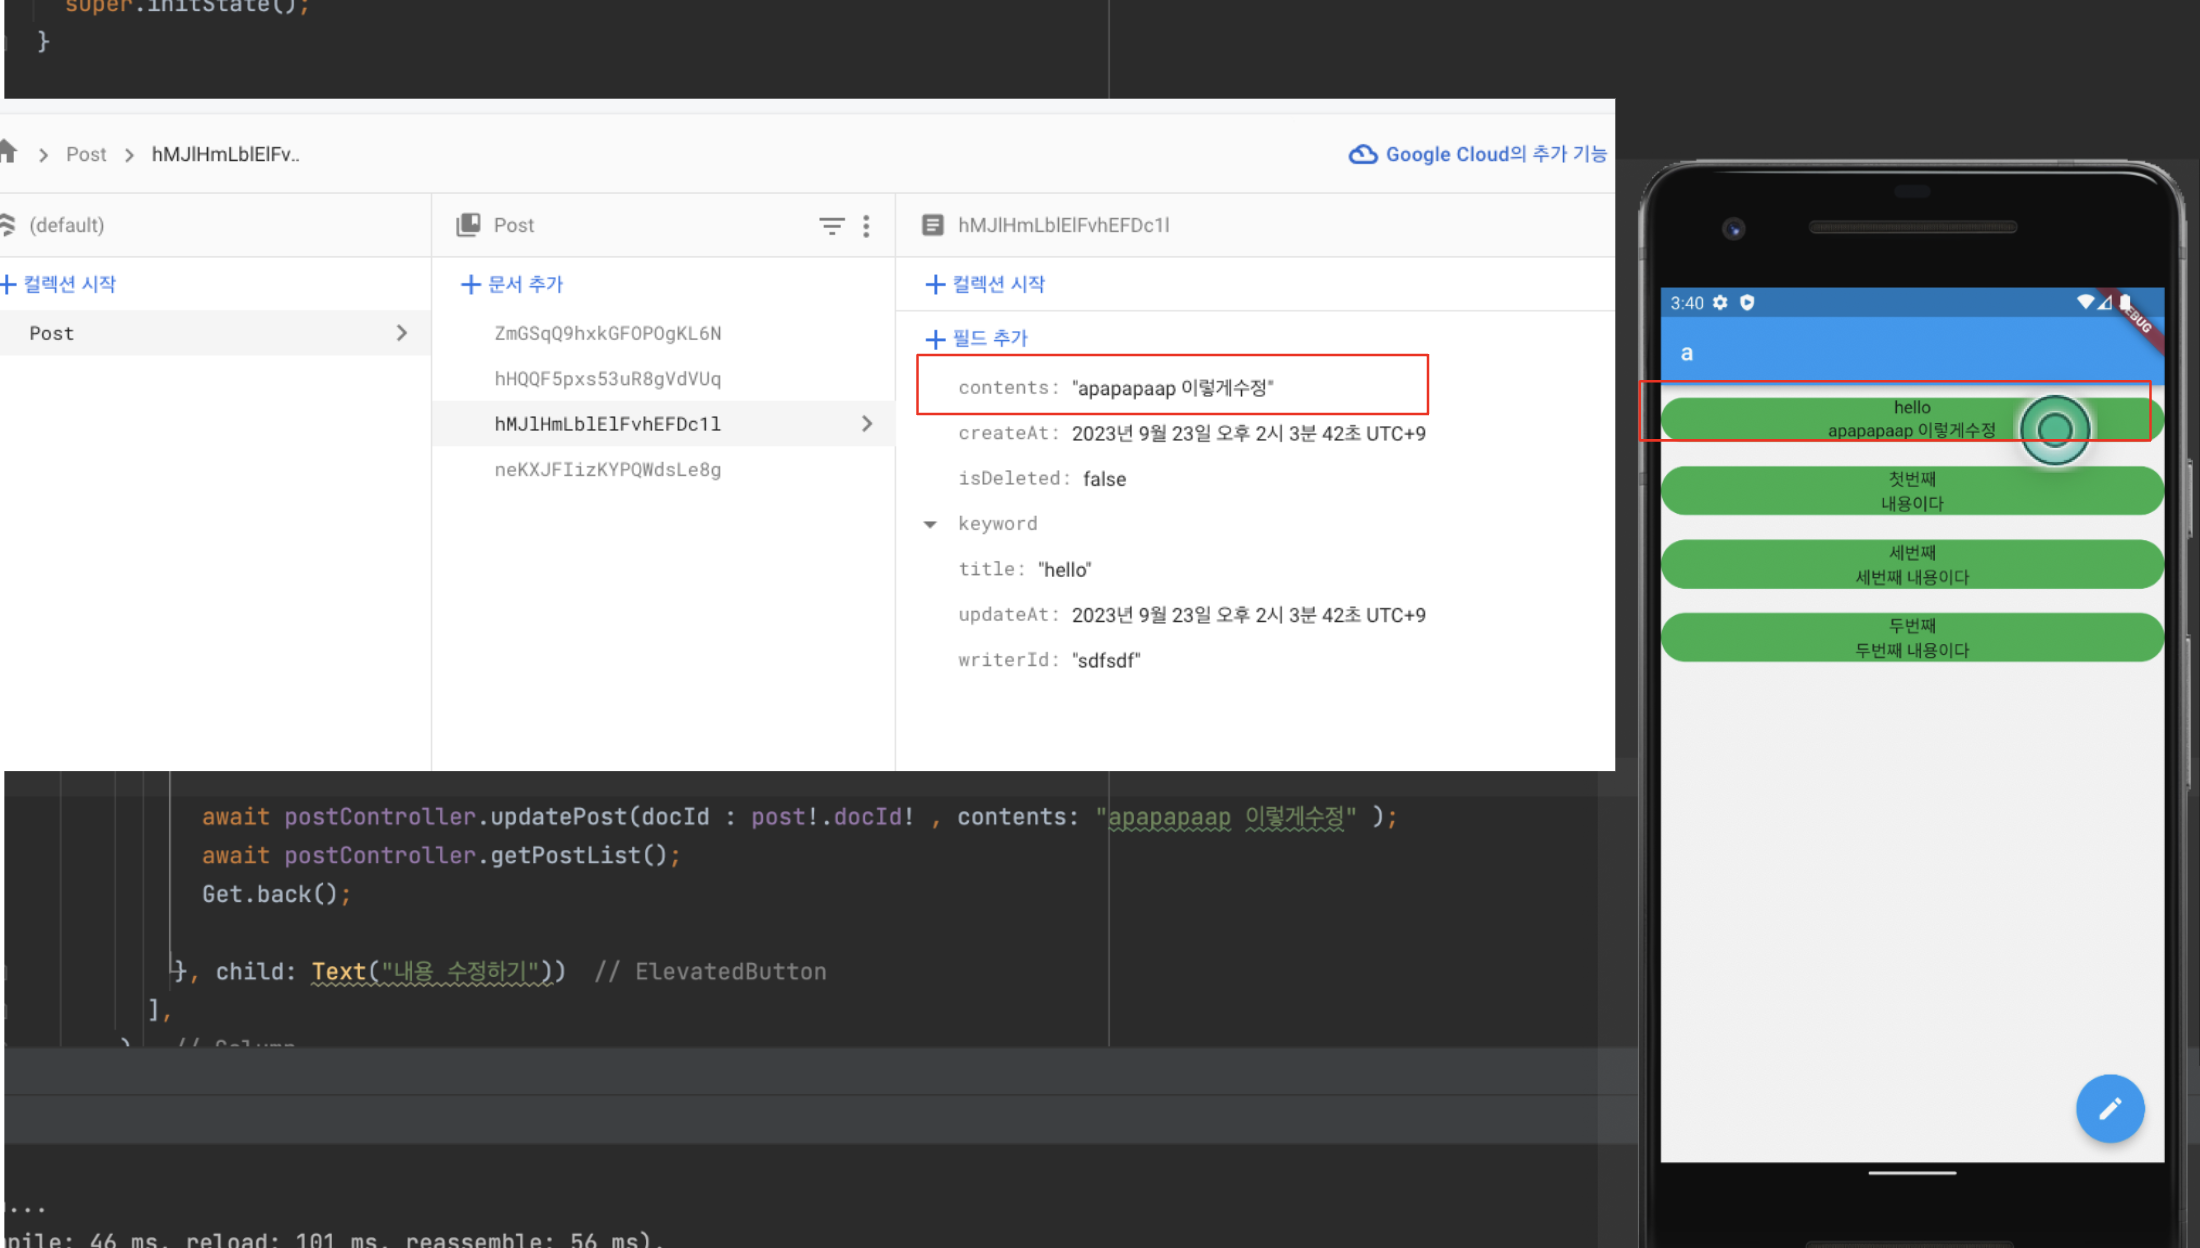The width and height of the screenshot is (2200, 1248).
Task: Click the contents field value in document
Action: (1172, 388)
